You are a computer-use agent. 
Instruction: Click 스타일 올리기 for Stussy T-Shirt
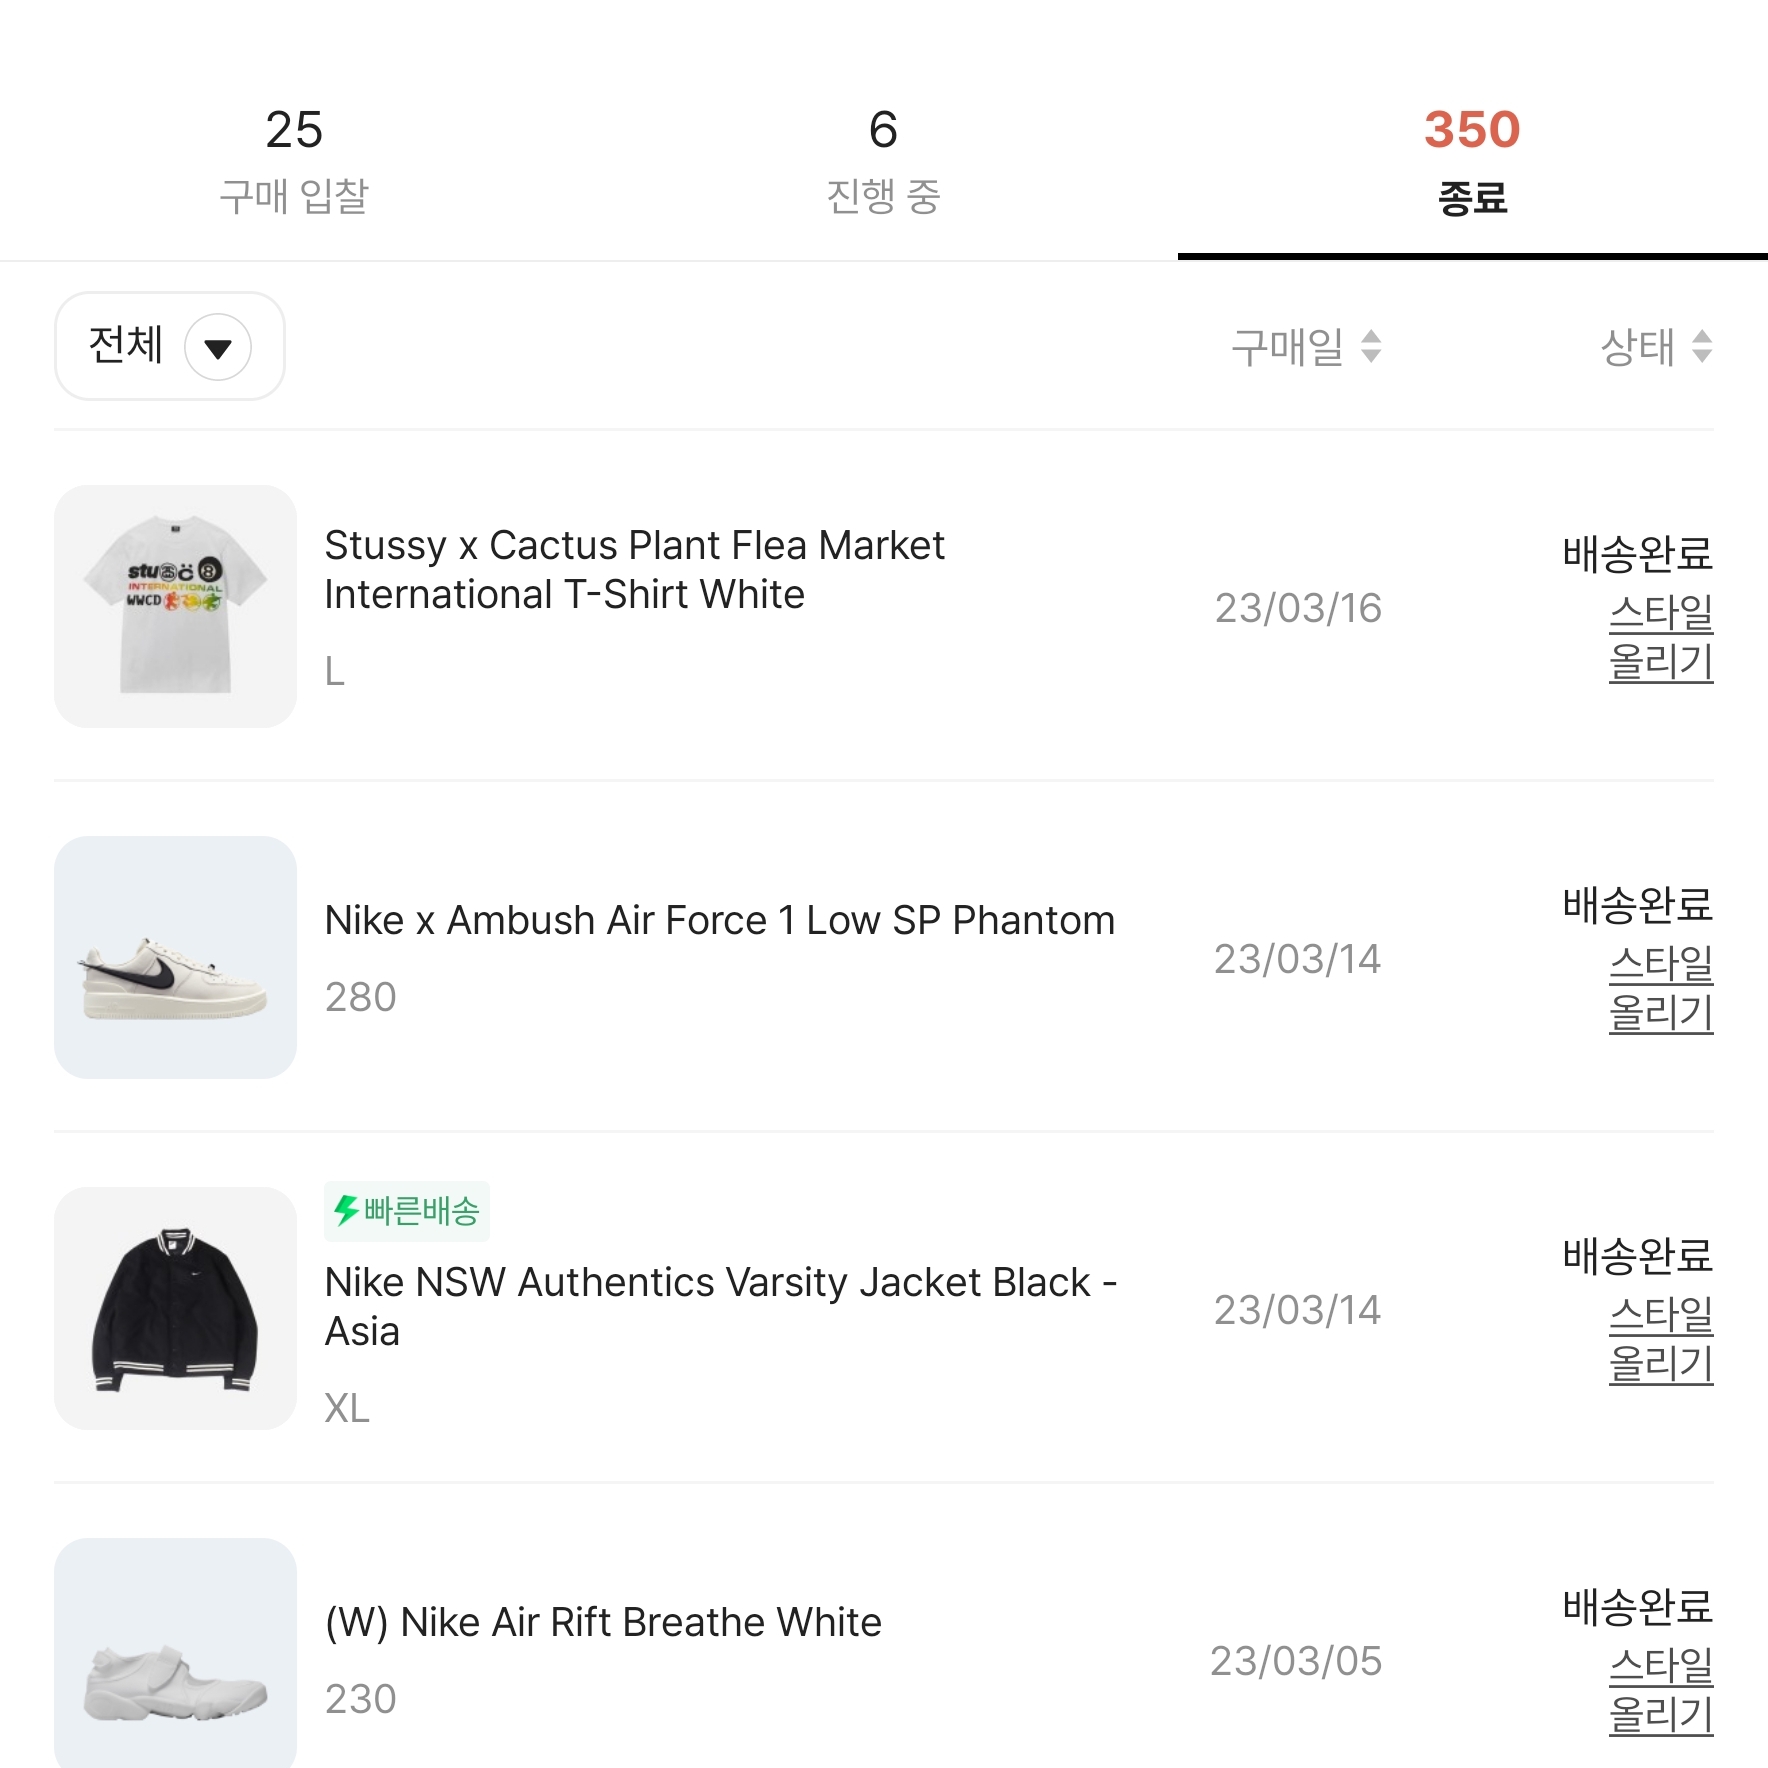tap(1661, 638)
